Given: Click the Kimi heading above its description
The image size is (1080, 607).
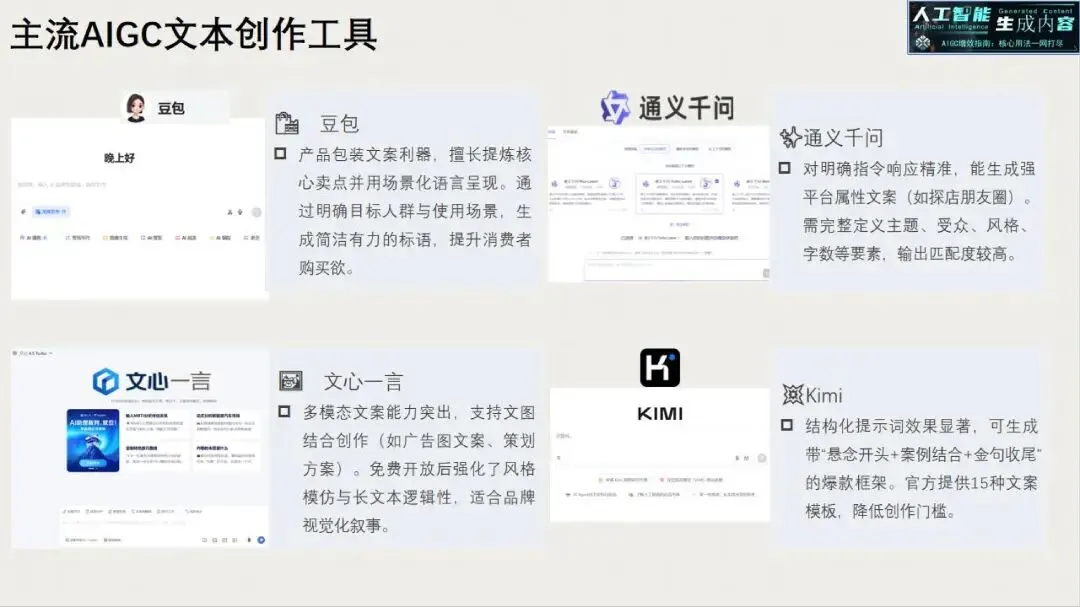Looking at the screenshot, I should point(824,395).
